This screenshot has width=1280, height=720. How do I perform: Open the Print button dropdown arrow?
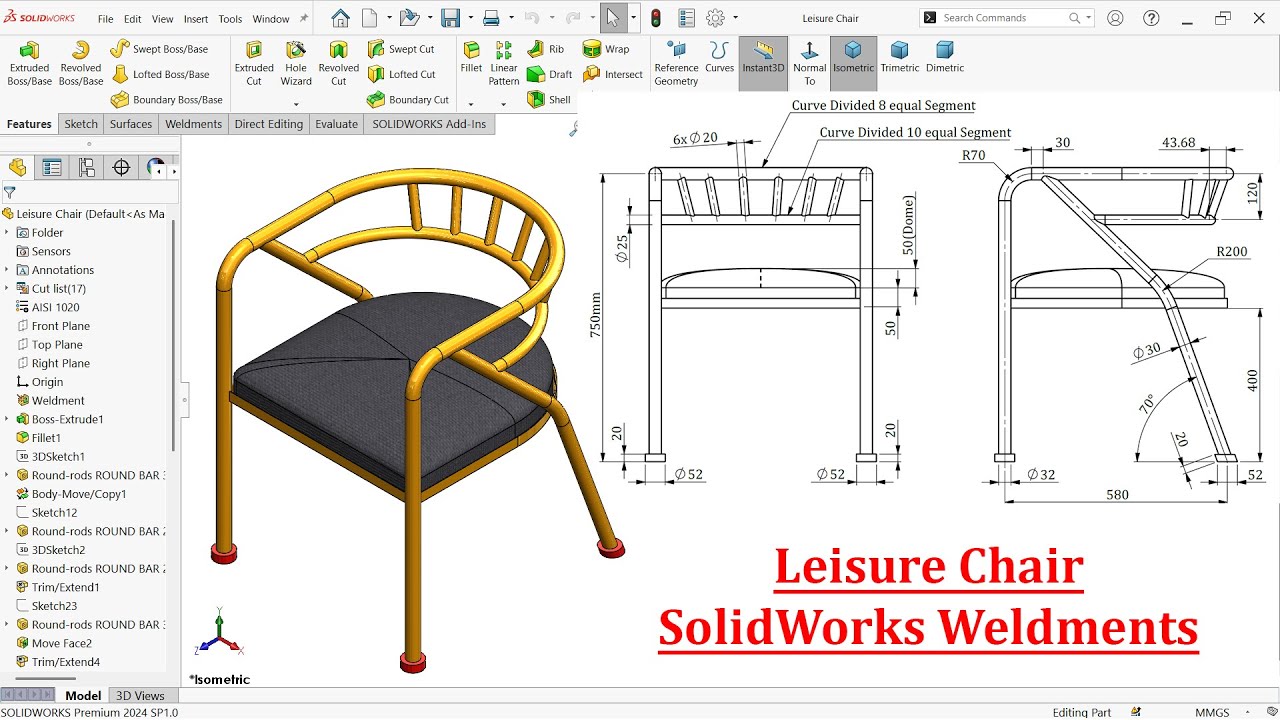[511, 18]
